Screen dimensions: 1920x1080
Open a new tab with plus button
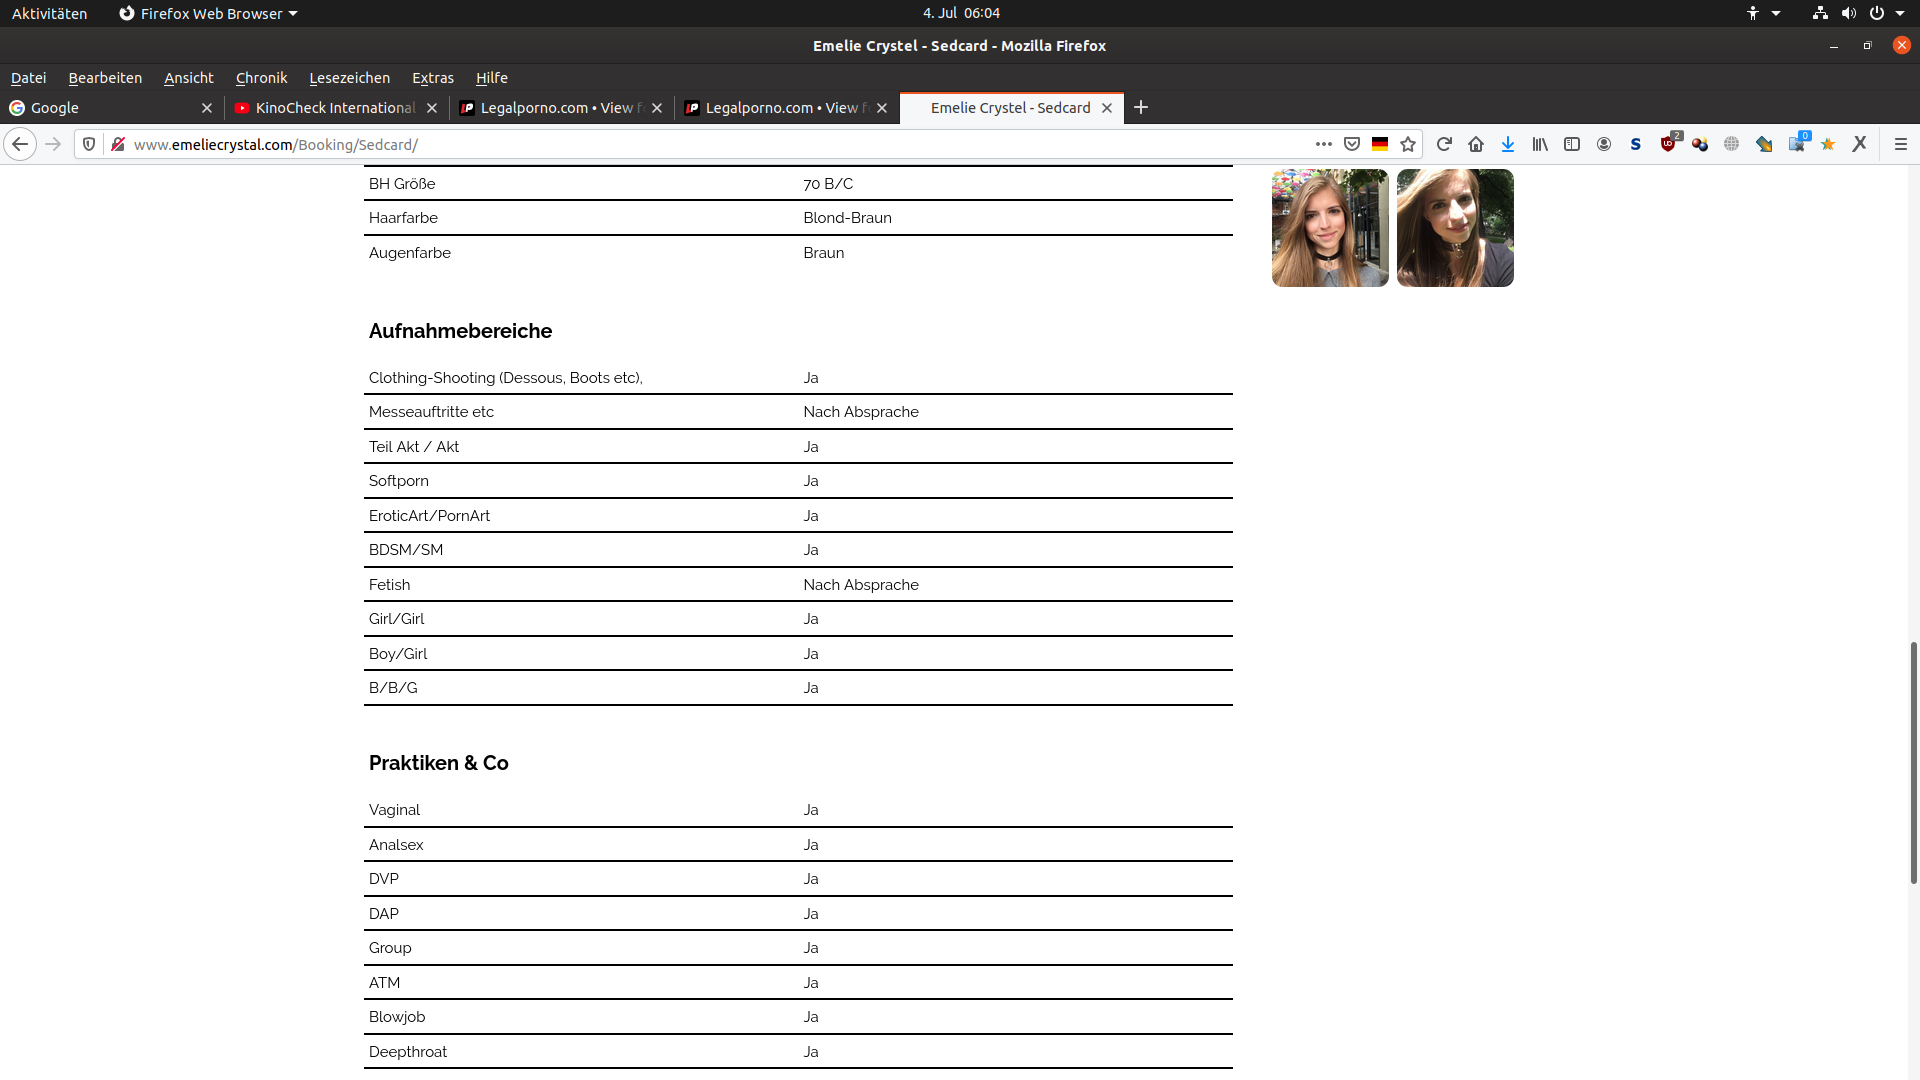coord(1141,107)
